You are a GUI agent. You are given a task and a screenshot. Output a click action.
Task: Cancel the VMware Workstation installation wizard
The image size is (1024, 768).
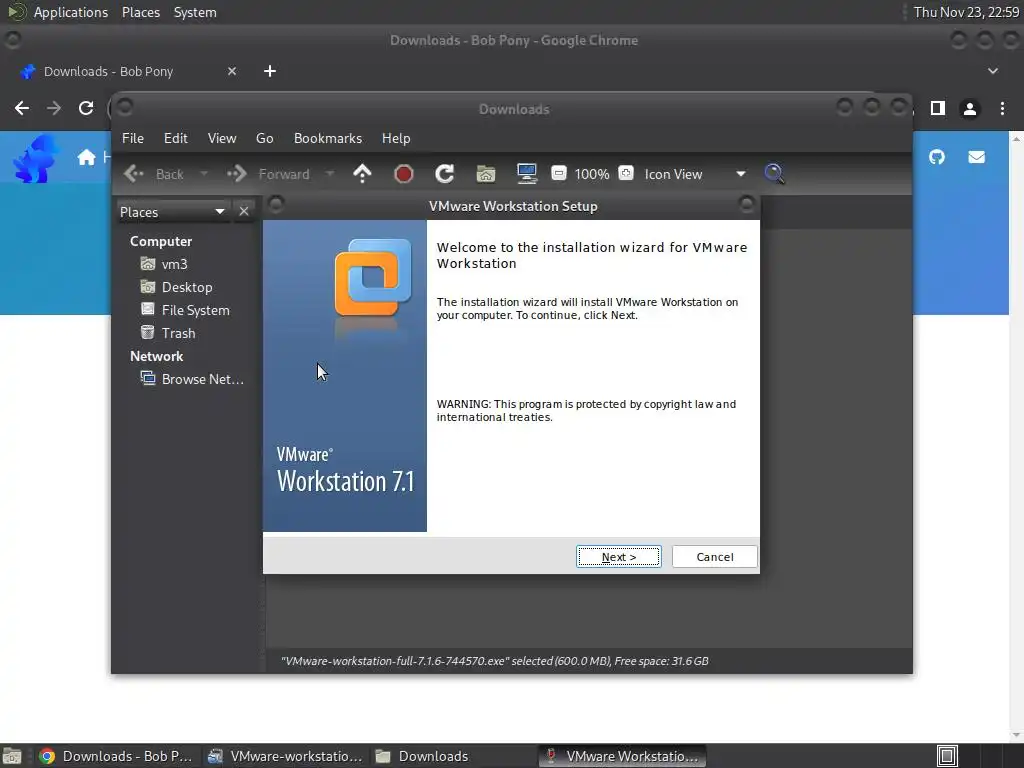click(x=714, y=556)
